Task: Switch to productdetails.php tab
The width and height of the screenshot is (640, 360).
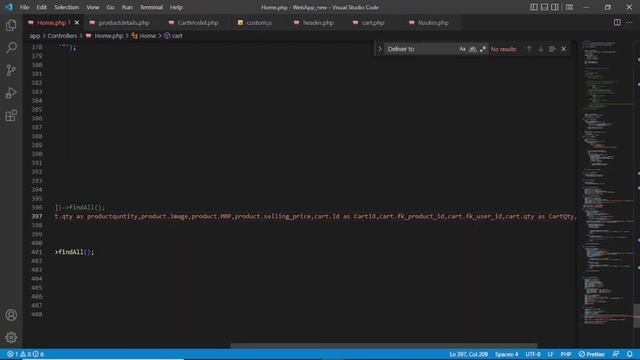Action: (x=124, y=23)
